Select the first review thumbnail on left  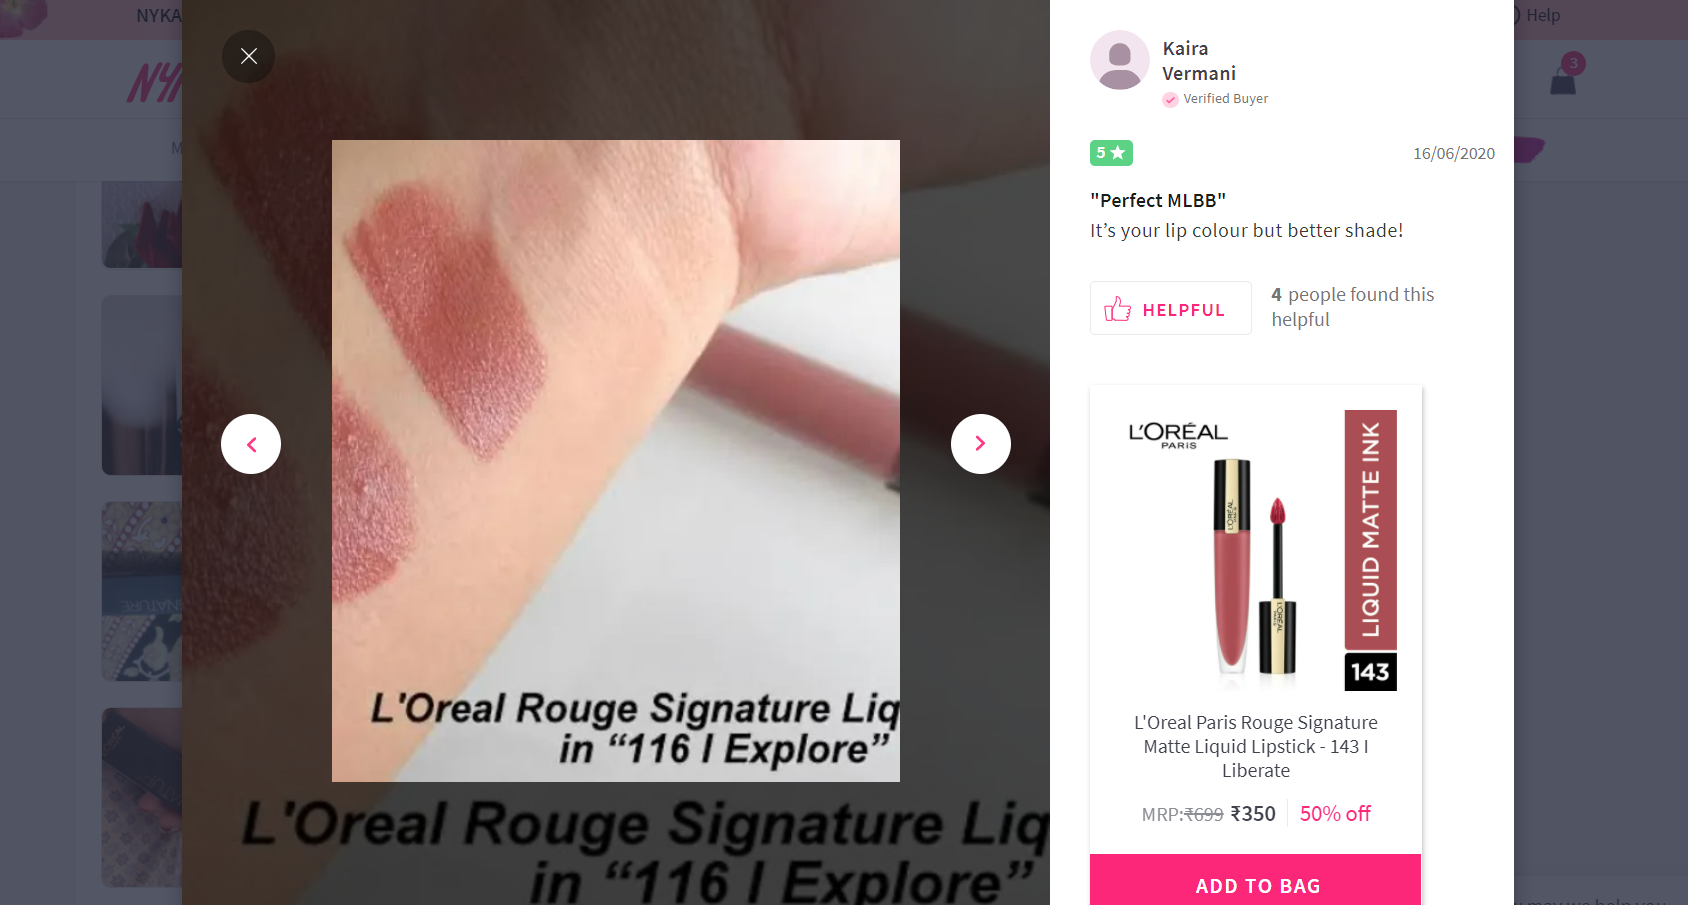click(x=142, y=224)
